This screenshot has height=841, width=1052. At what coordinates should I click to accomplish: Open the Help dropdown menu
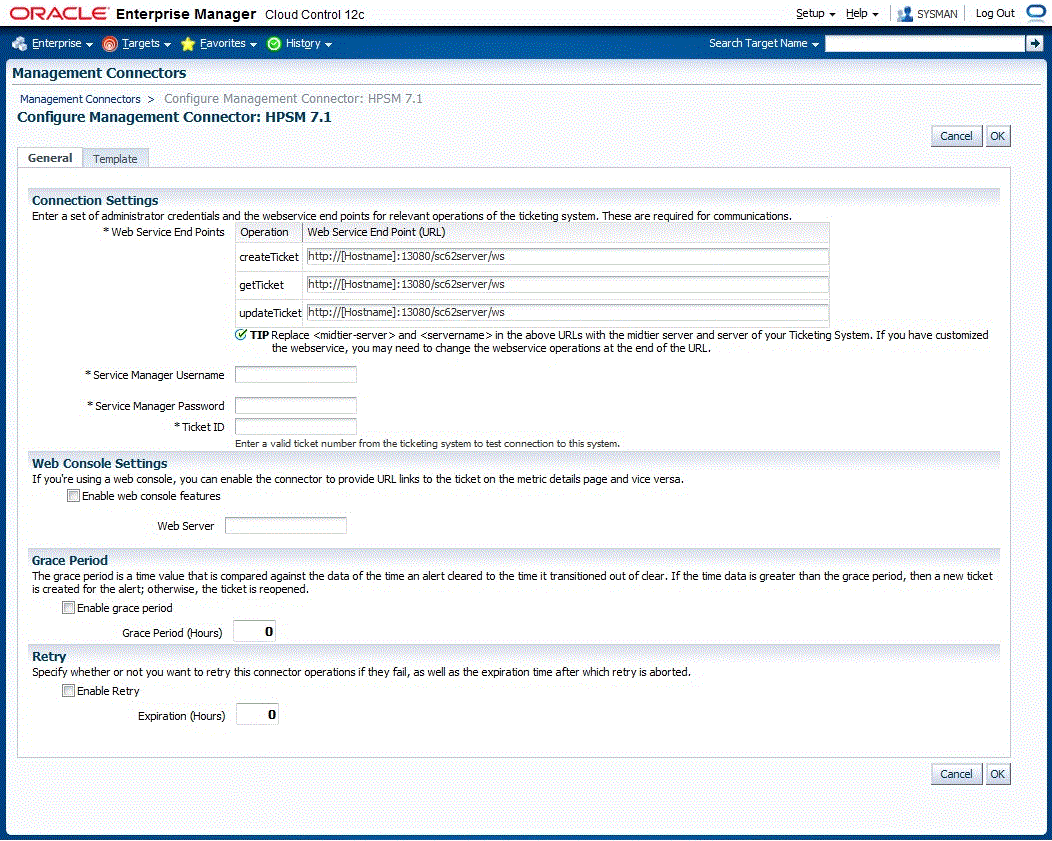(862, 13)
